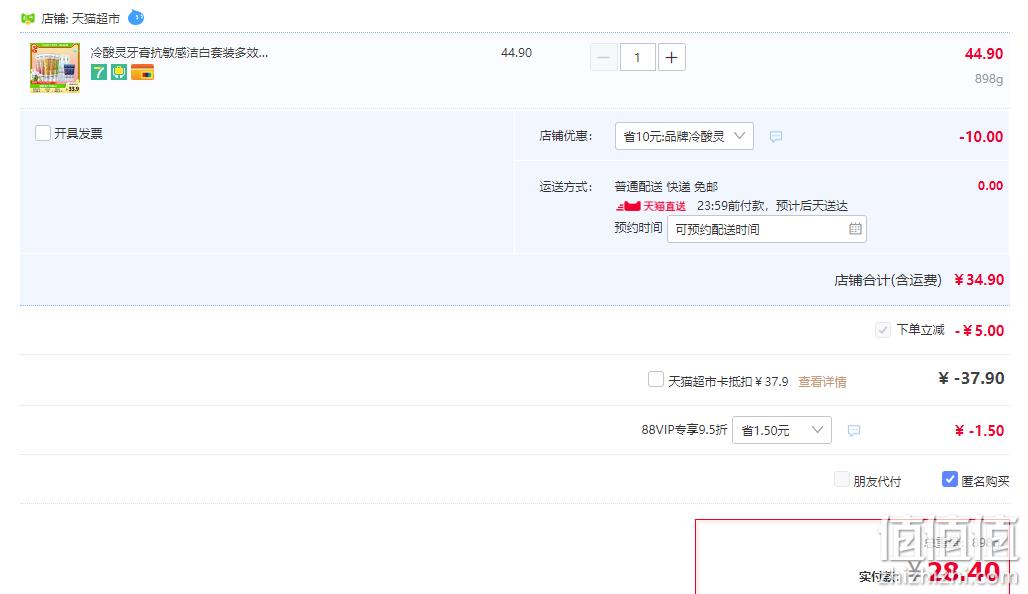The height and width of the screenshot is (594, 1028).
Task: Open the 冷酸灵牙膏抗敏感洁白套装 product title link
Action: (x=179, y=52)
